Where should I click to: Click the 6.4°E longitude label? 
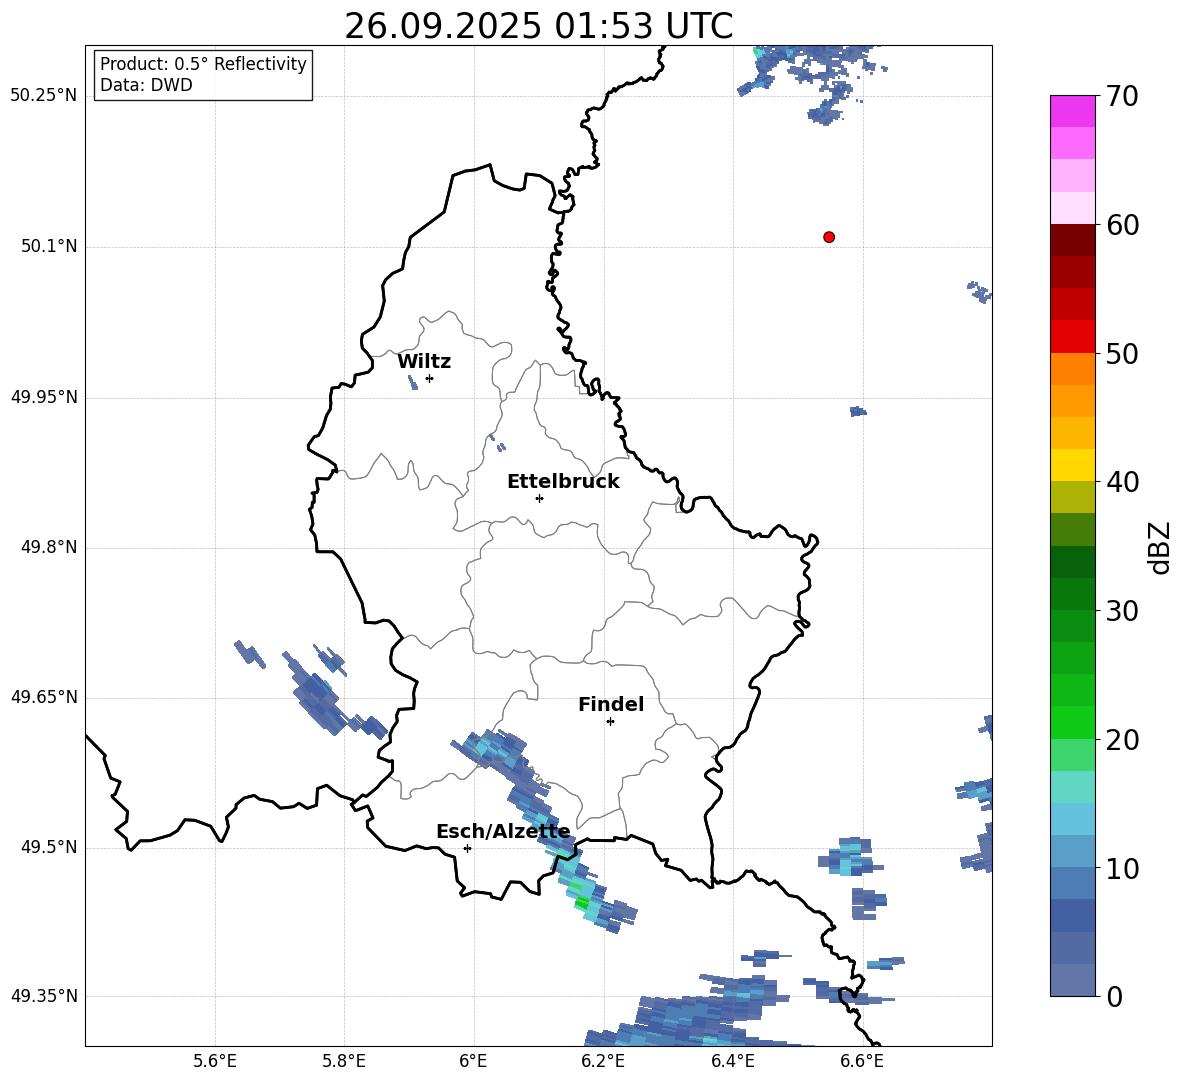(x=732, y=1061)
